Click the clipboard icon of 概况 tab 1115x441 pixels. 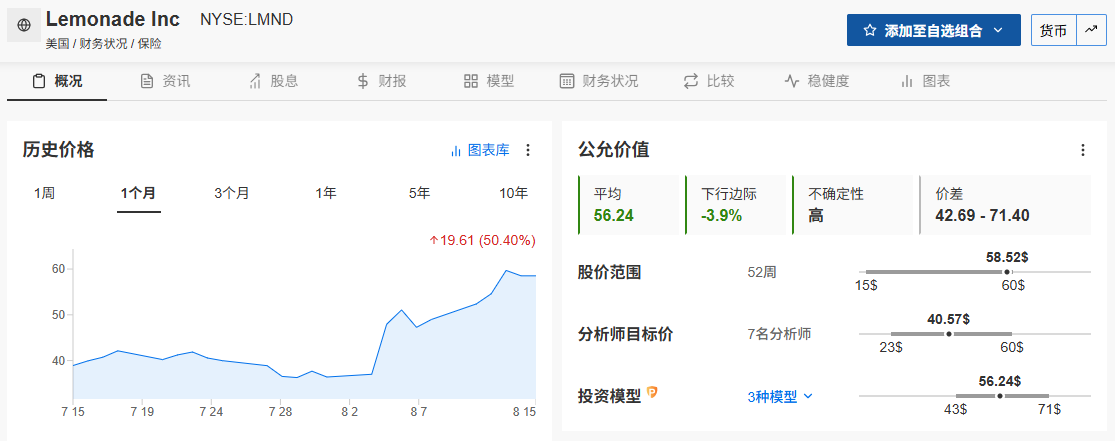coord(39,81)
